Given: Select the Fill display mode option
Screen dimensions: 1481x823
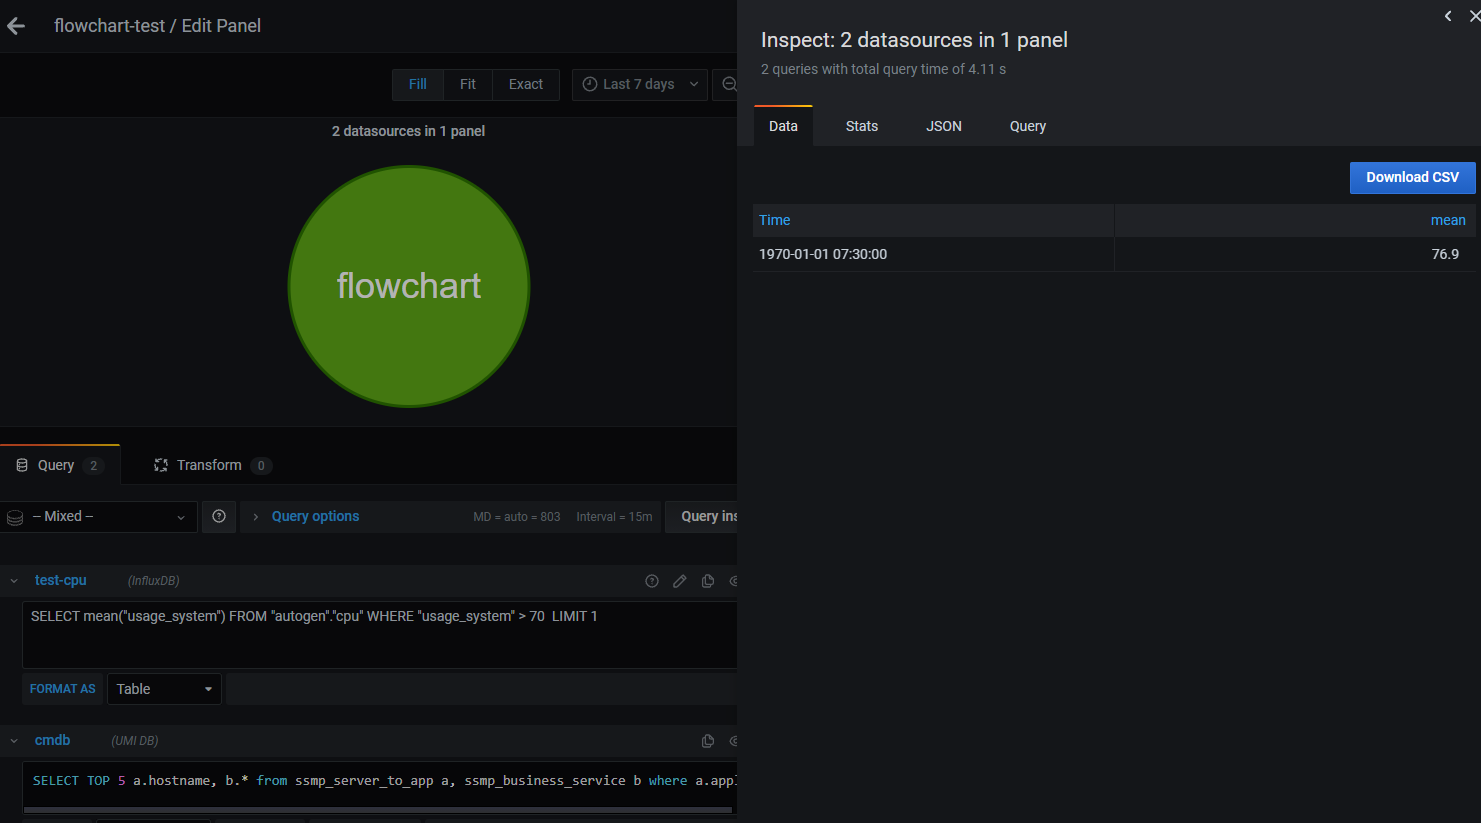Looking at the screenshot, I should (x=417, y=84).
